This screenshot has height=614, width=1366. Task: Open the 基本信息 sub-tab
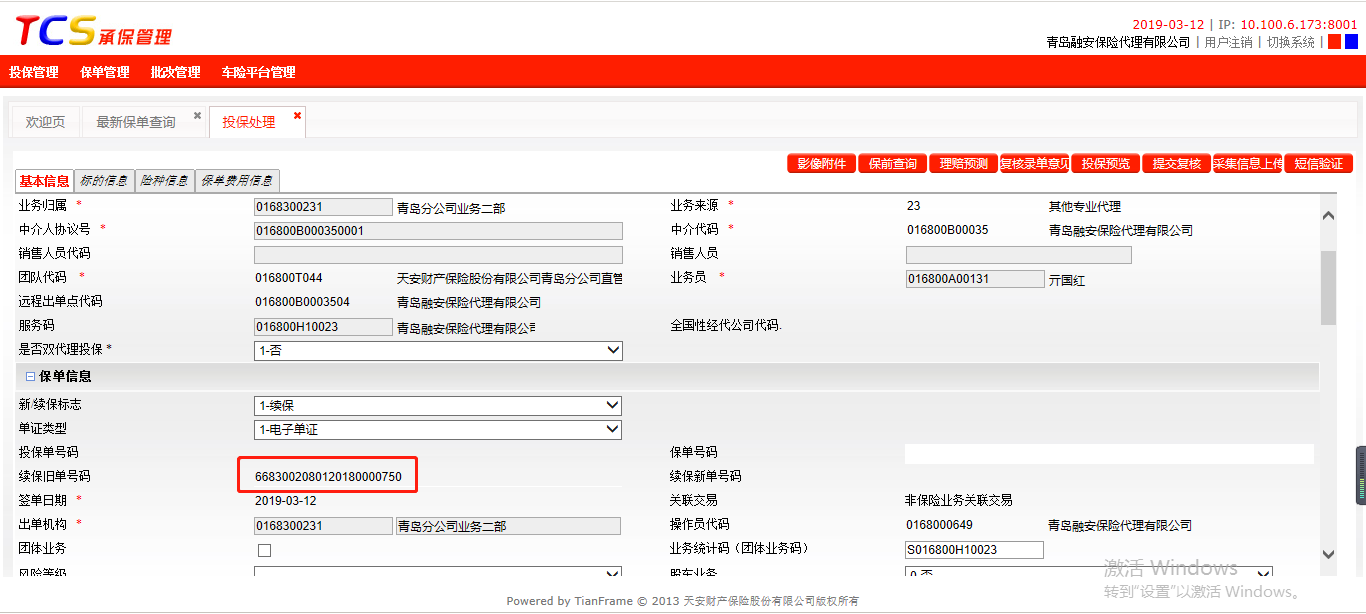tap(45, 181)
